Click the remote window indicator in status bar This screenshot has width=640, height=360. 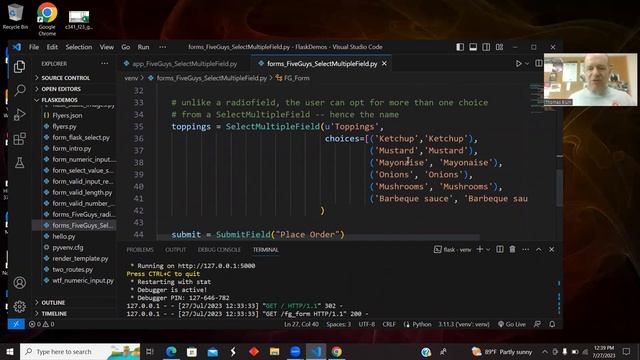click(16, 324)
